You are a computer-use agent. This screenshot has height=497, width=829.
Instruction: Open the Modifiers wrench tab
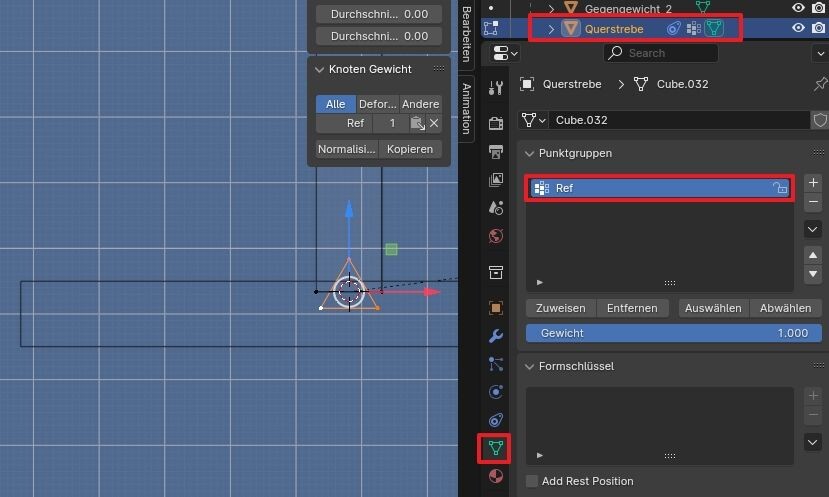point(495,336)
